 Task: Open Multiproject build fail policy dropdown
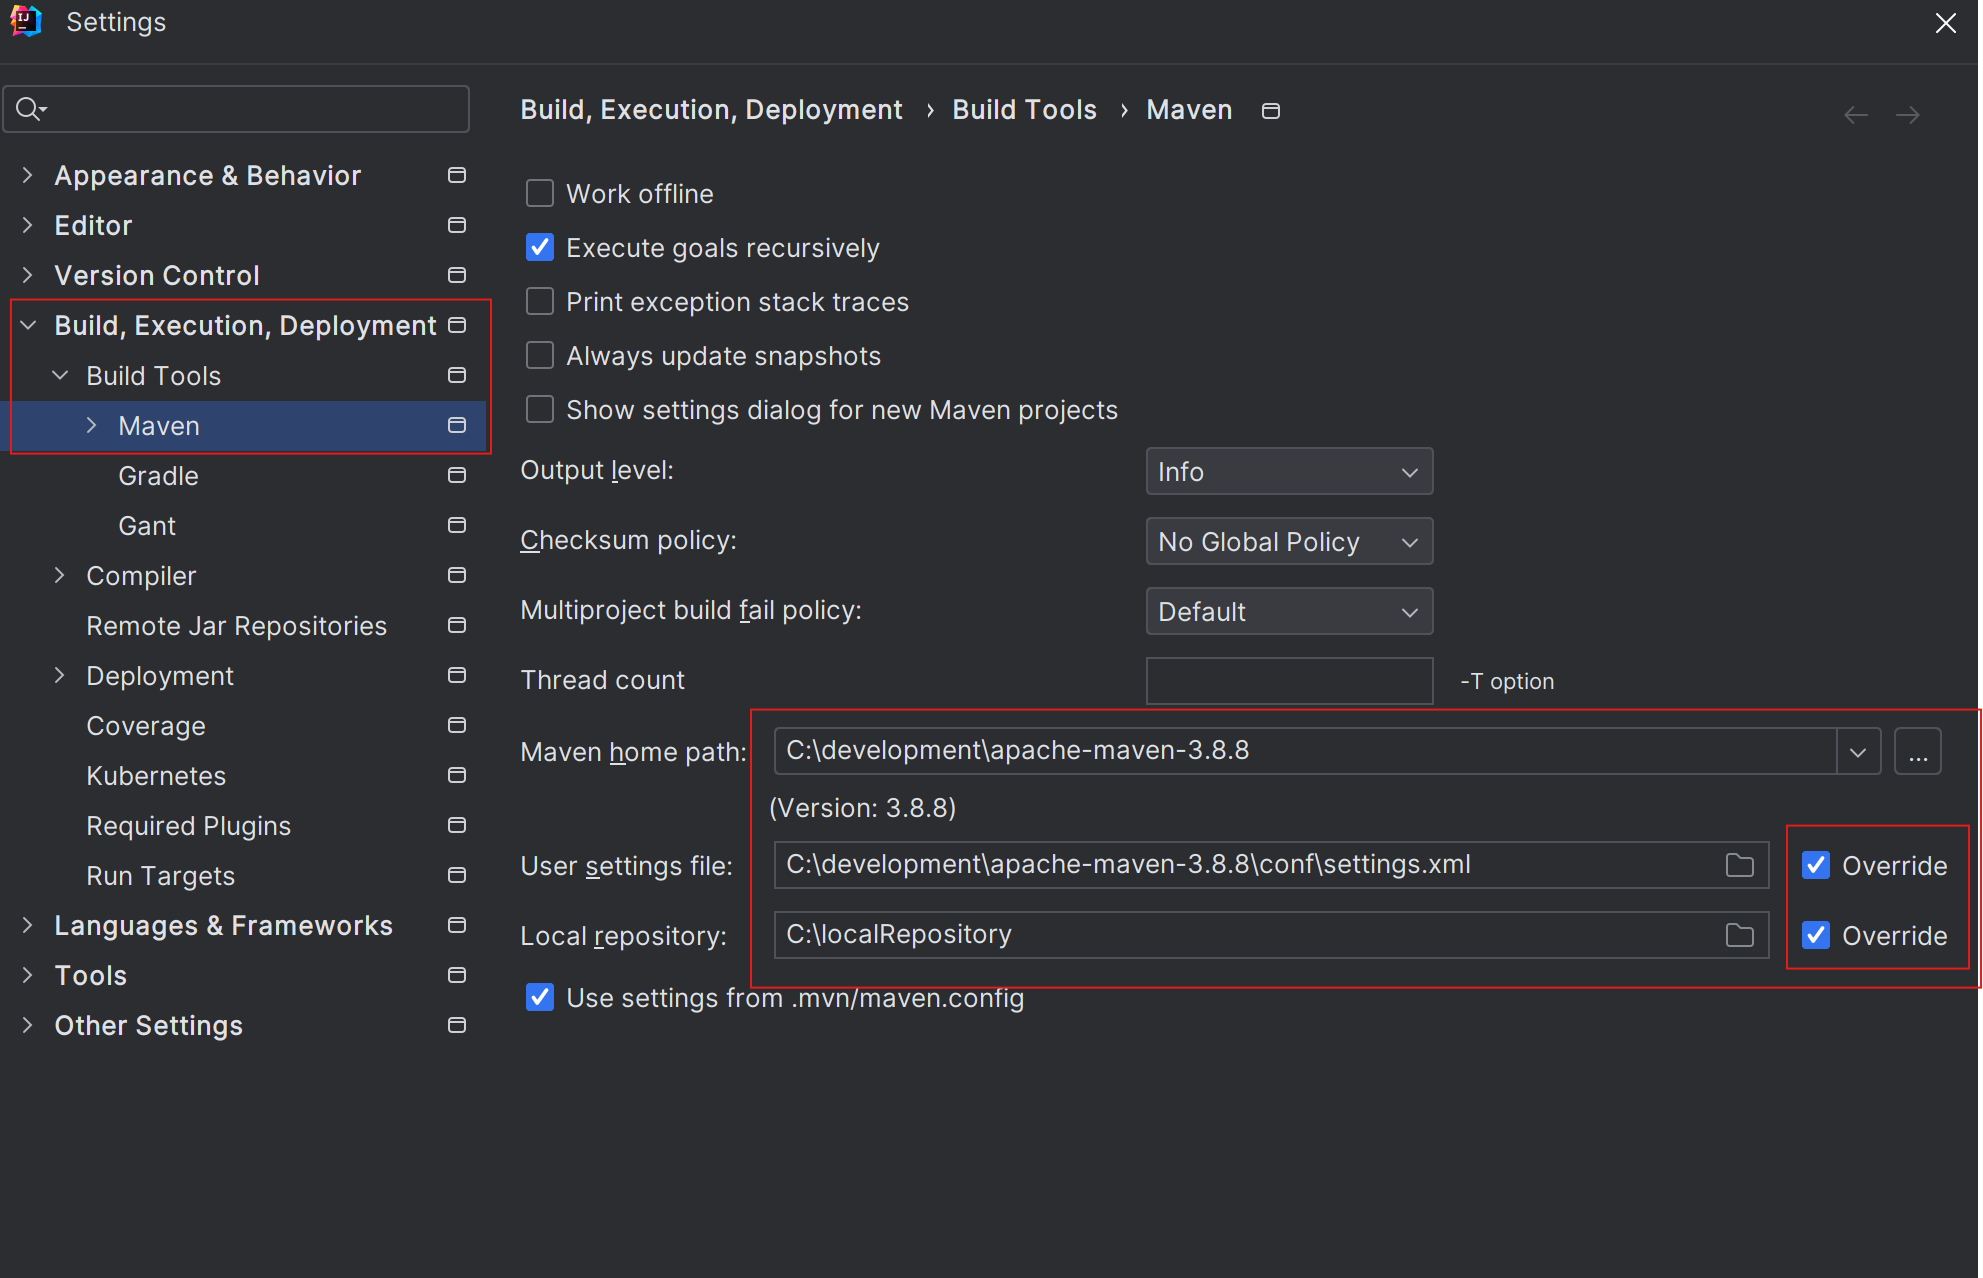coord(1288,611)
